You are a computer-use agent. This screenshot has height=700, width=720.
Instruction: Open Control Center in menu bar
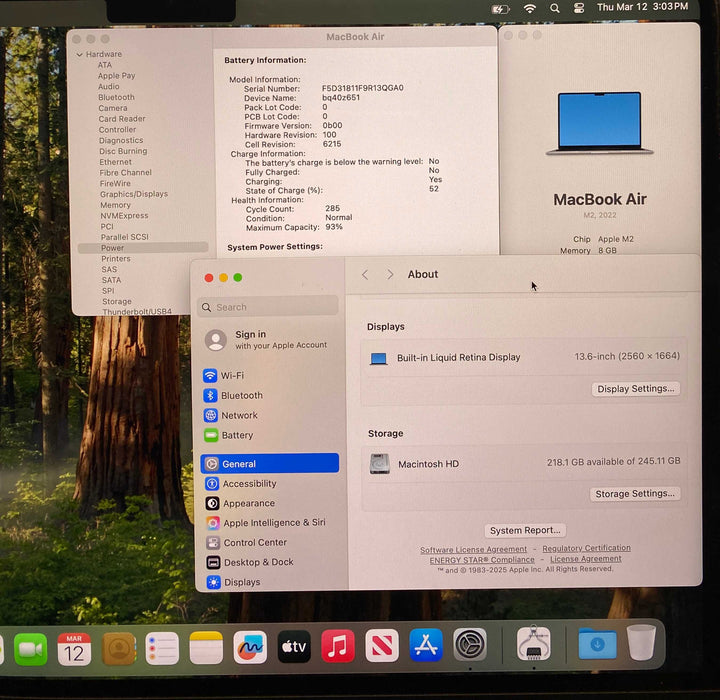pyautogui.click(x=579, y=8)
